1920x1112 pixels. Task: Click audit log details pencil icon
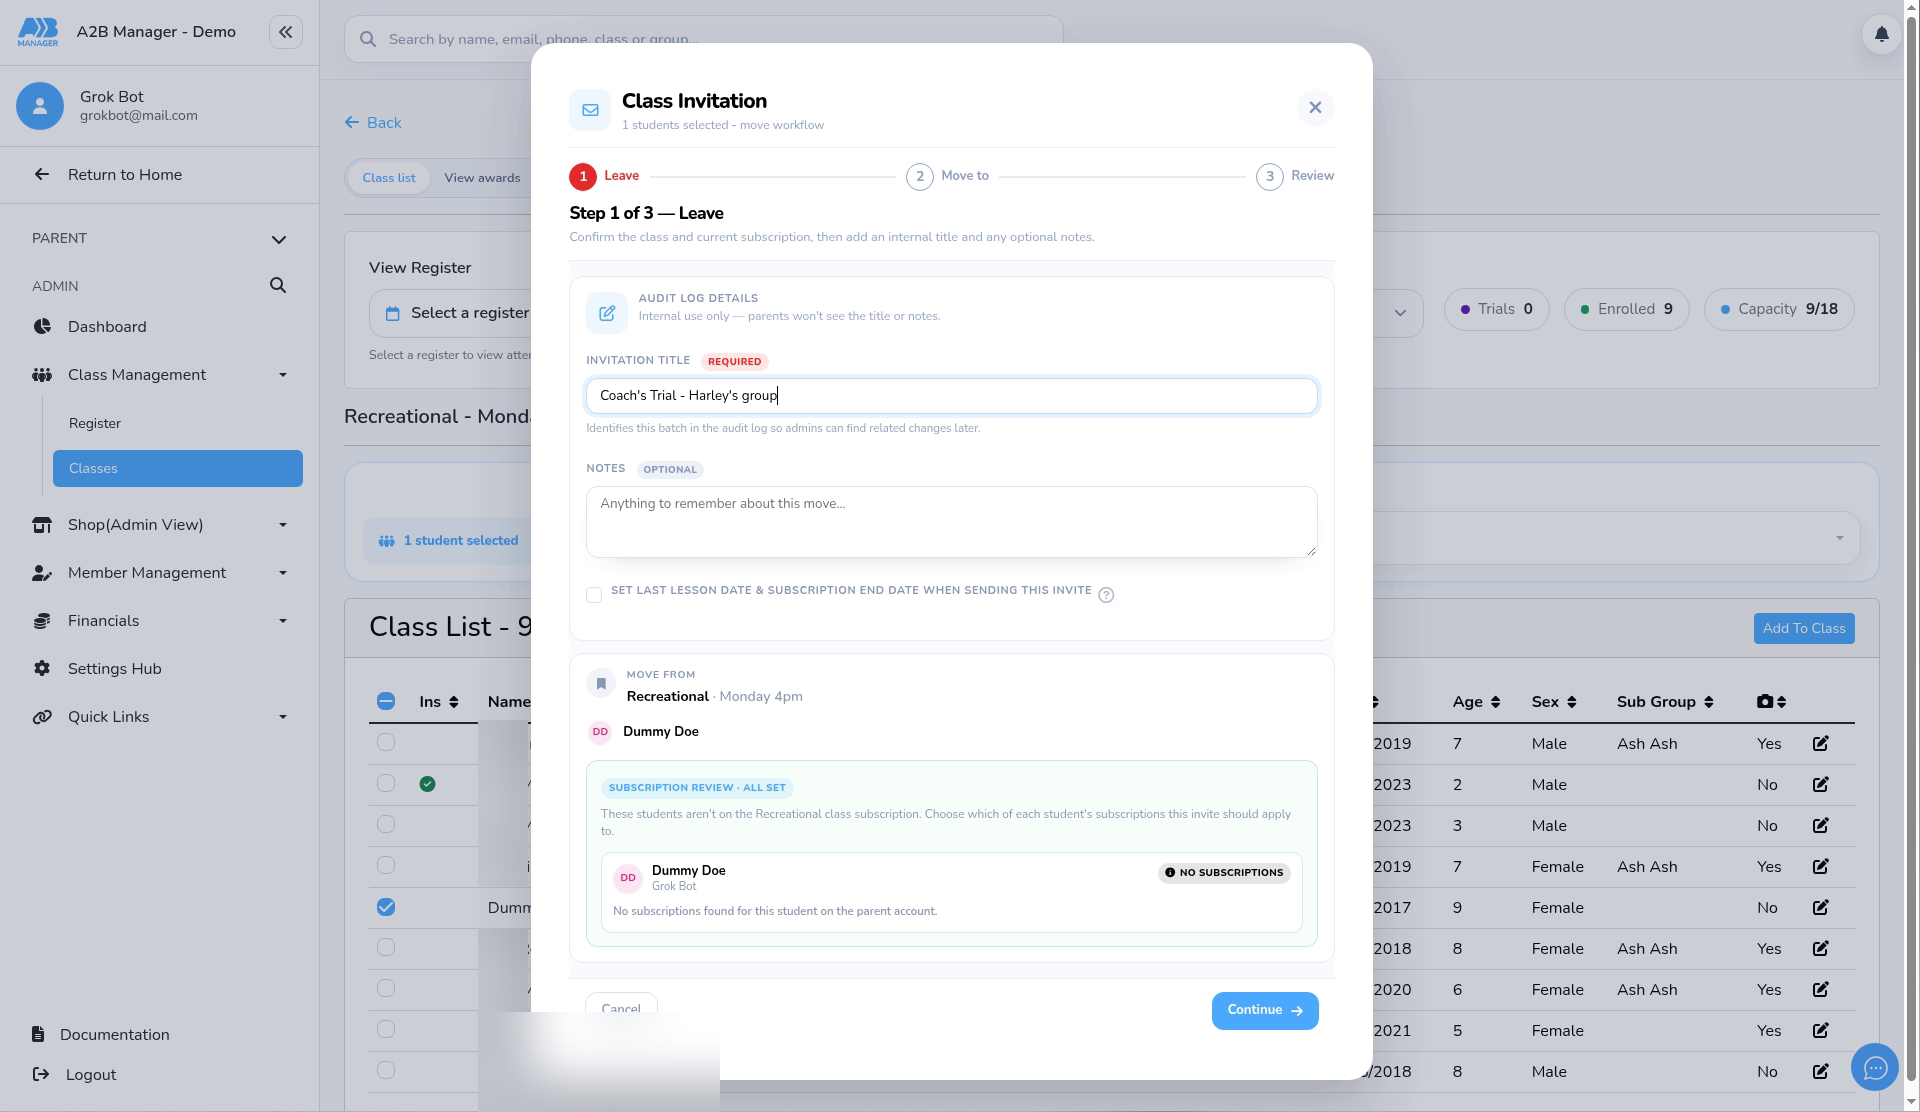click(x=607, y=313)
